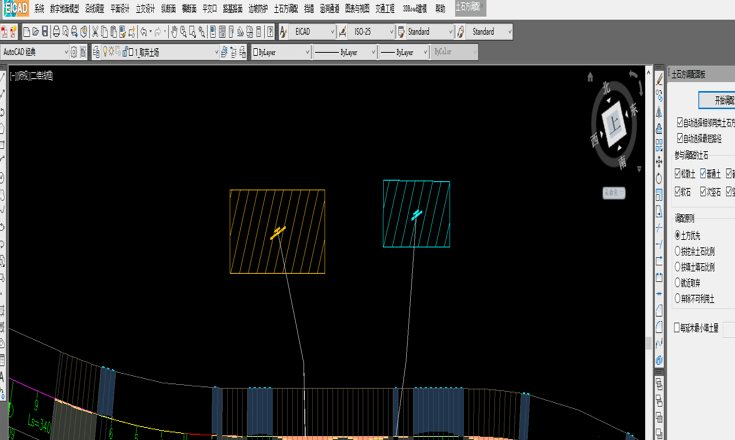This screenshot has width=735, height=440.
Task: Click the Cut scissors icon
Action: (x=95, y=32)
